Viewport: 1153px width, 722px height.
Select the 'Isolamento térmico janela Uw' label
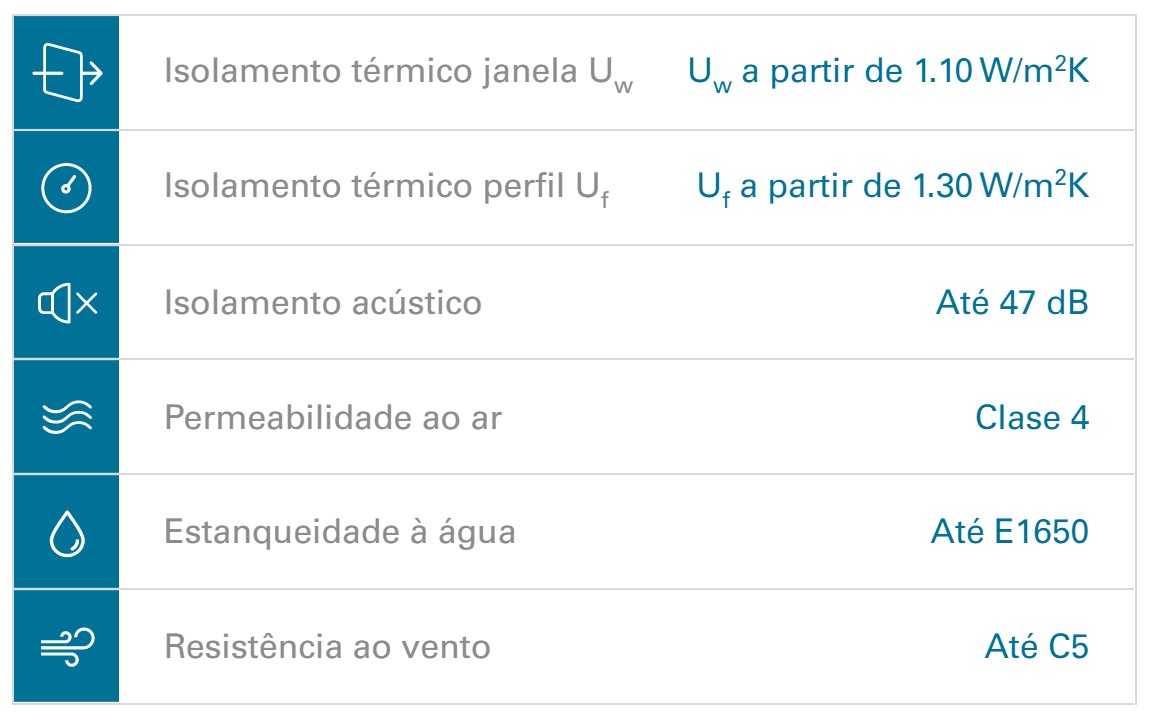(x=399, y=74)
